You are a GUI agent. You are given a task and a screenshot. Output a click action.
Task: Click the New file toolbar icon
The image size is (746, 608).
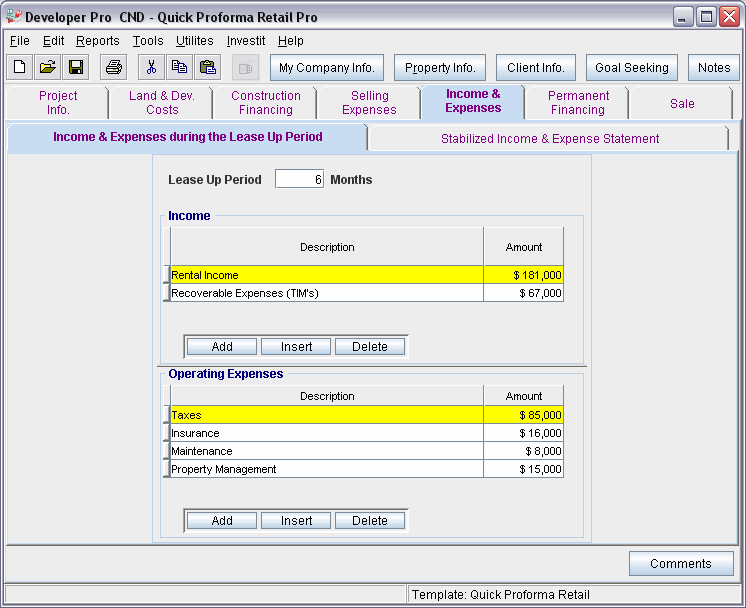click(20, 67)
